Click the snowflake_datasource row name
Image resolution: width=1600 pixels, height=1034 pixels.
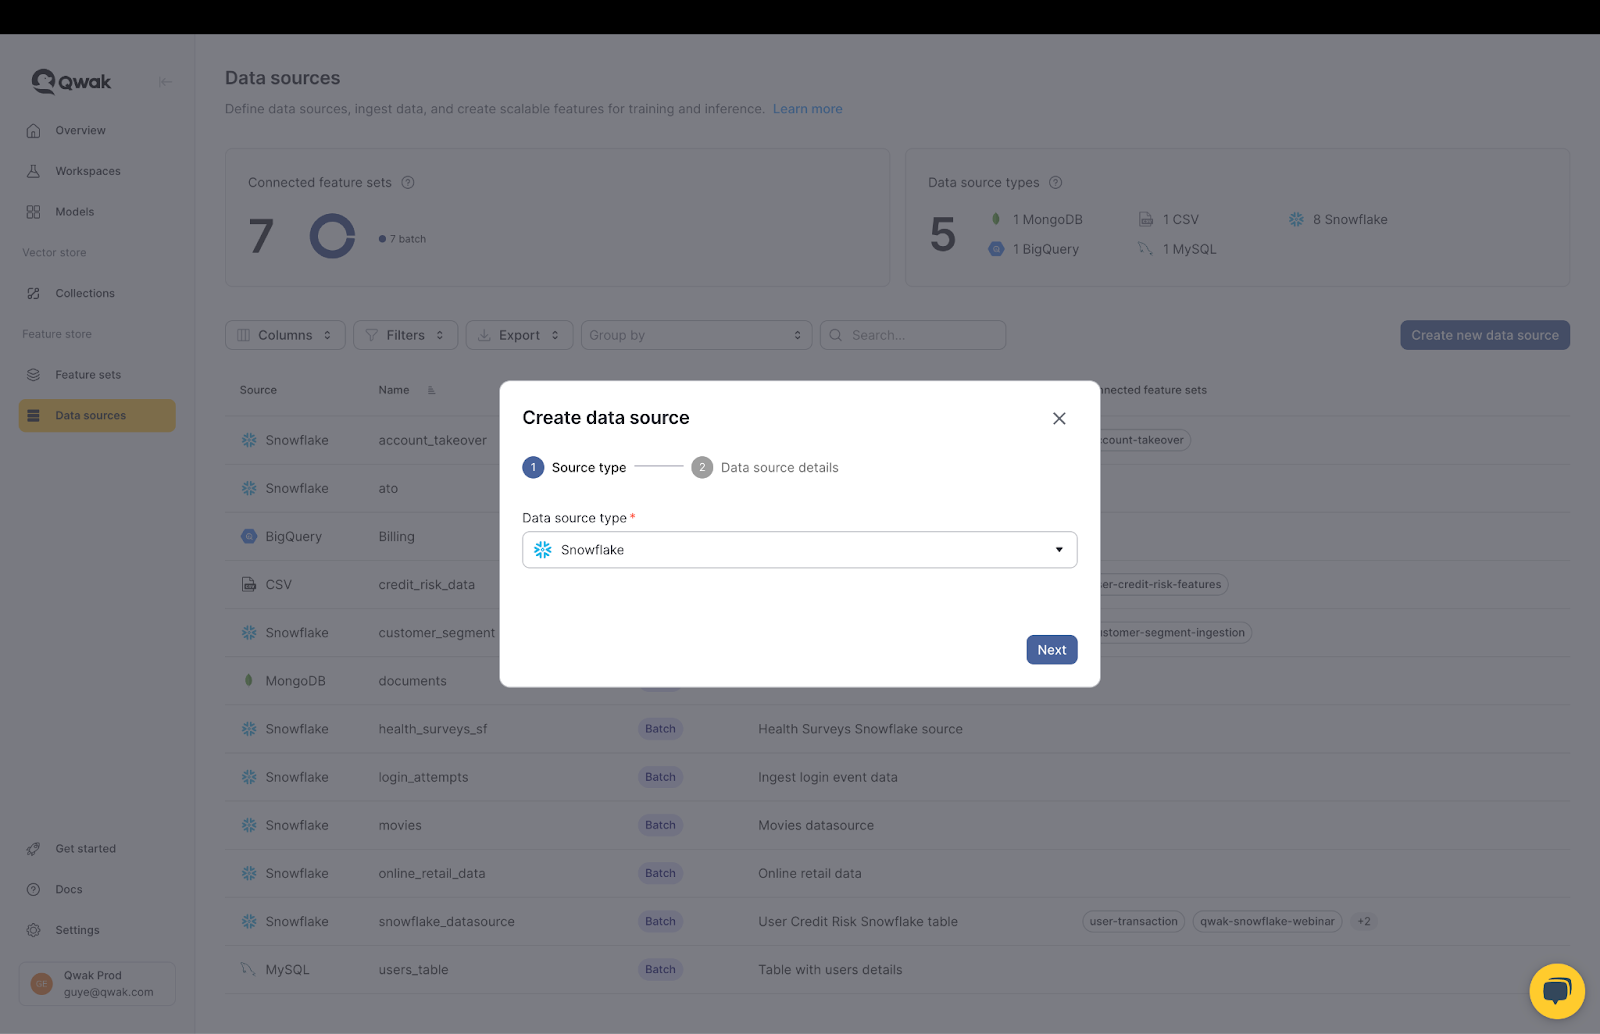[x=446, y=922]
